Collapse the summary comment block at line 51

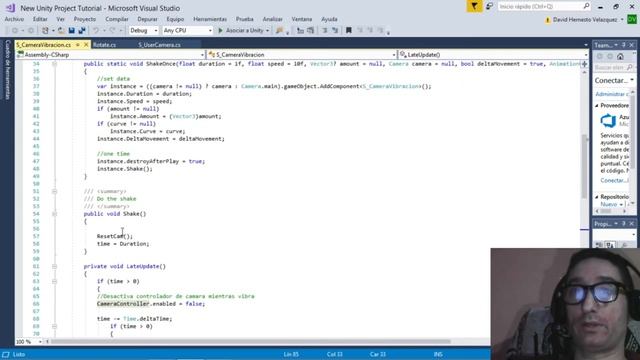coord(54,191)
